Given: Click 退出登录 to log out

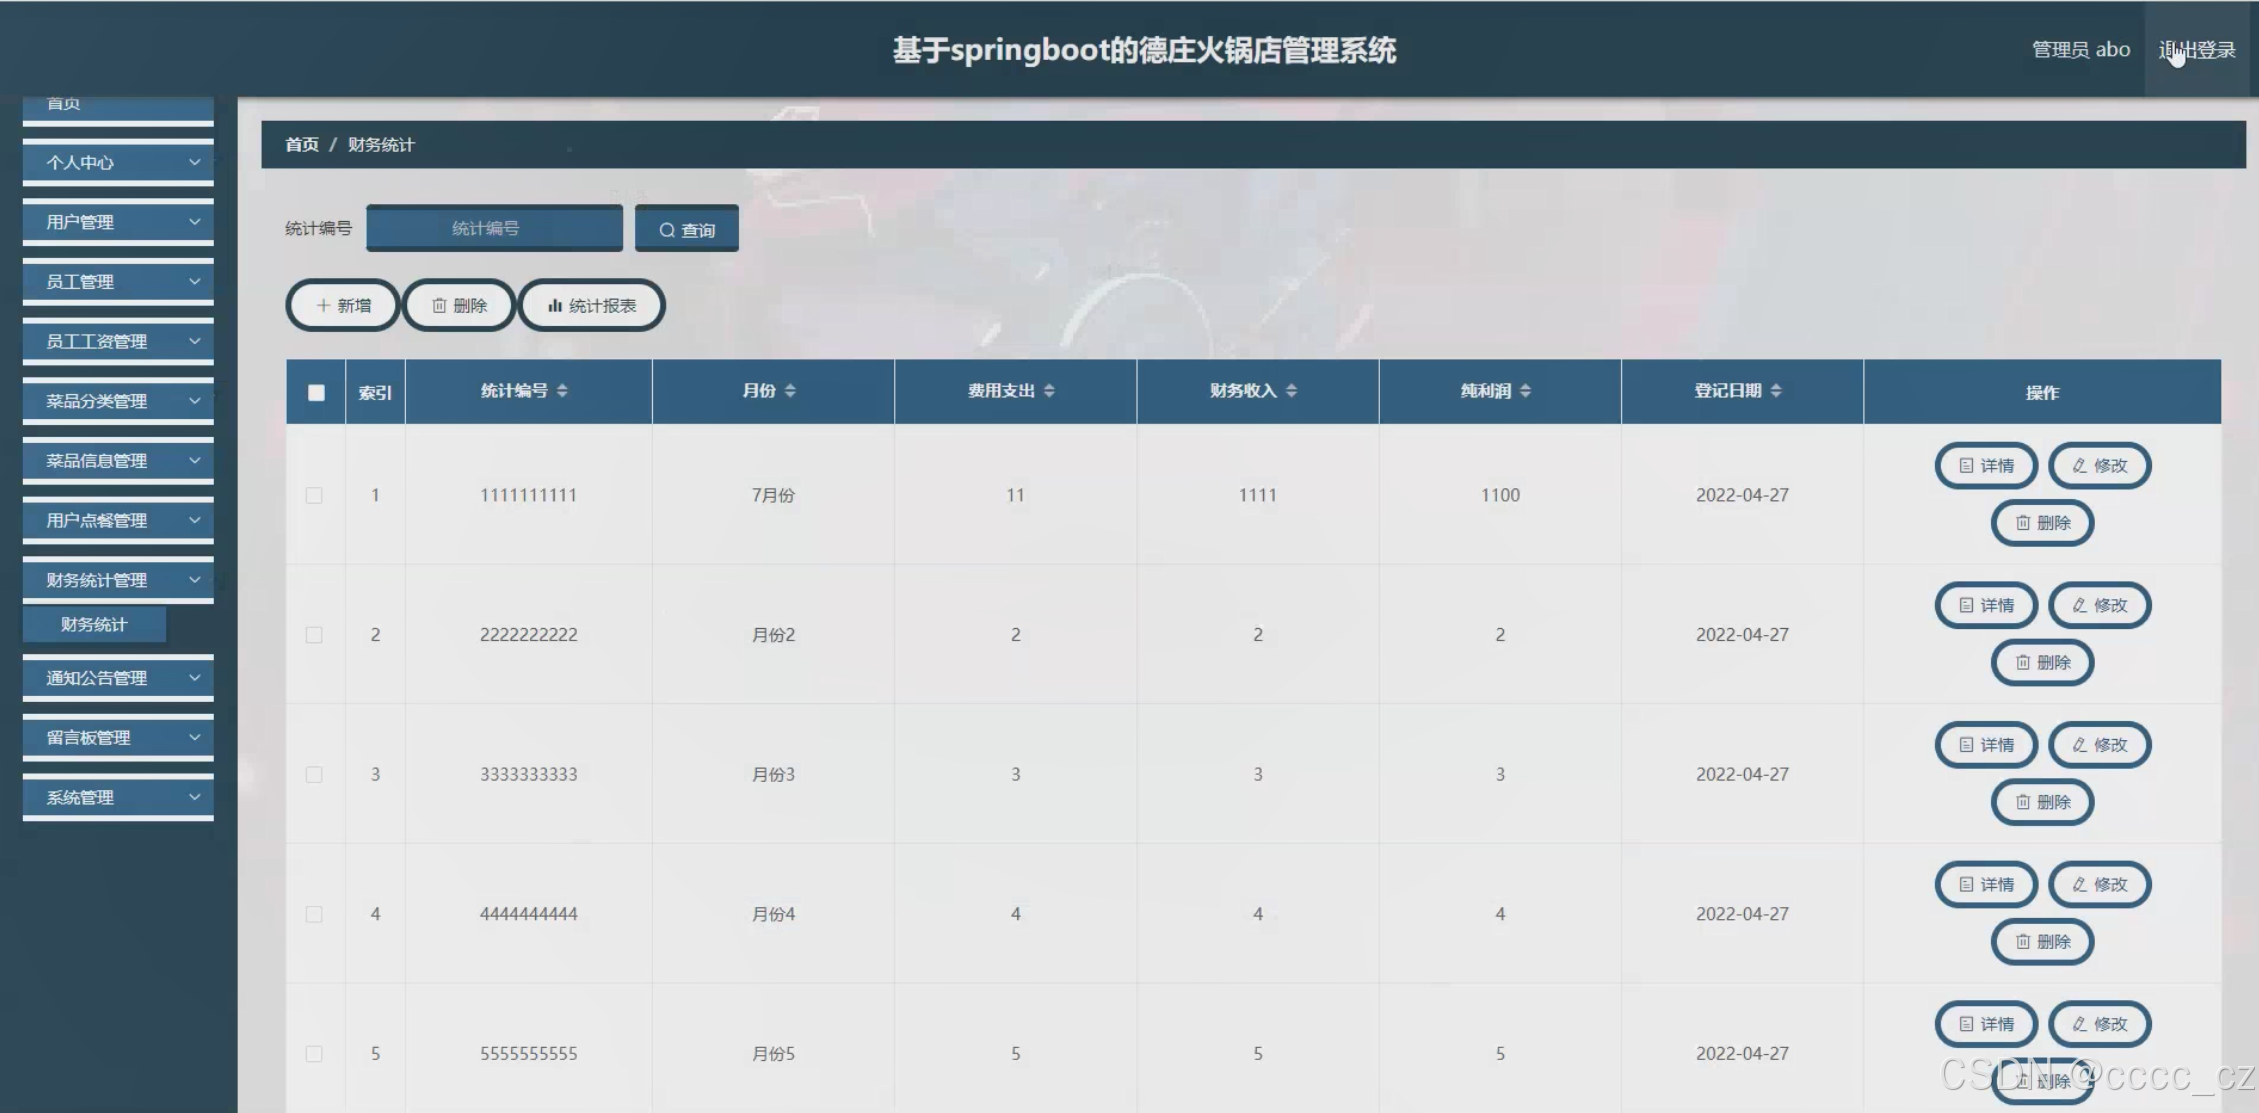Looking at the screenshot, I should [x=2196, y=50].
